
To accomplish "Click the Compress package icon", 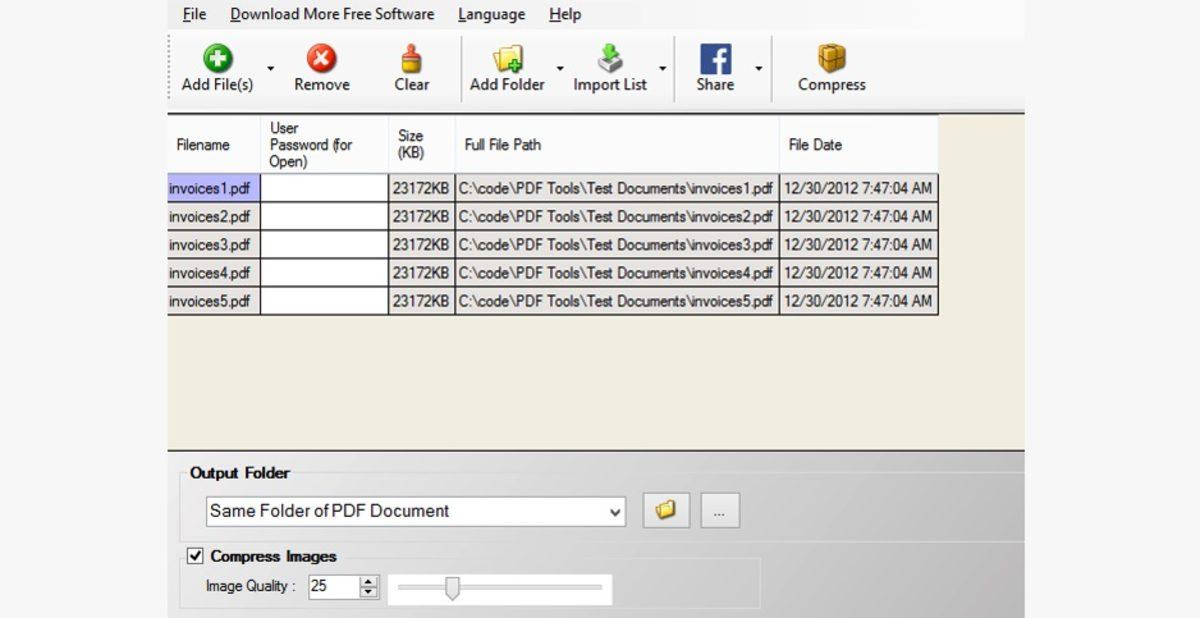I will point(830,58).
